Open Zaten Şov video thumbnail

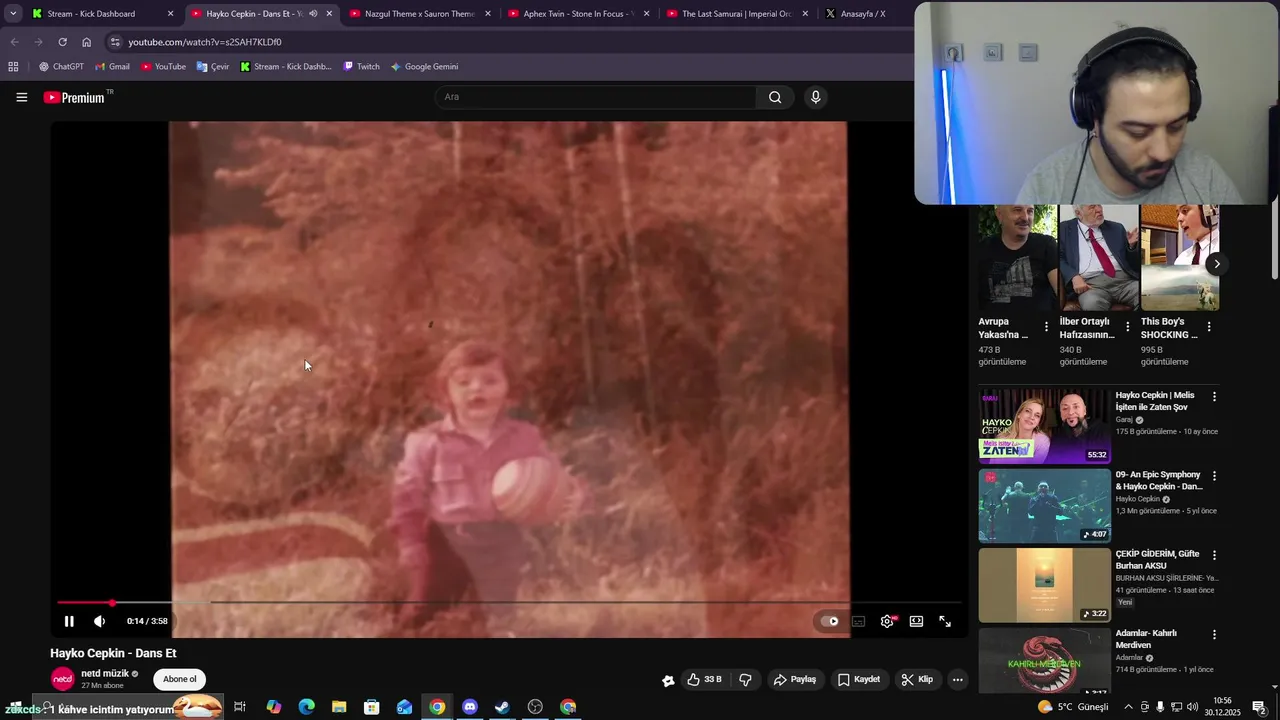(1044, 426)
